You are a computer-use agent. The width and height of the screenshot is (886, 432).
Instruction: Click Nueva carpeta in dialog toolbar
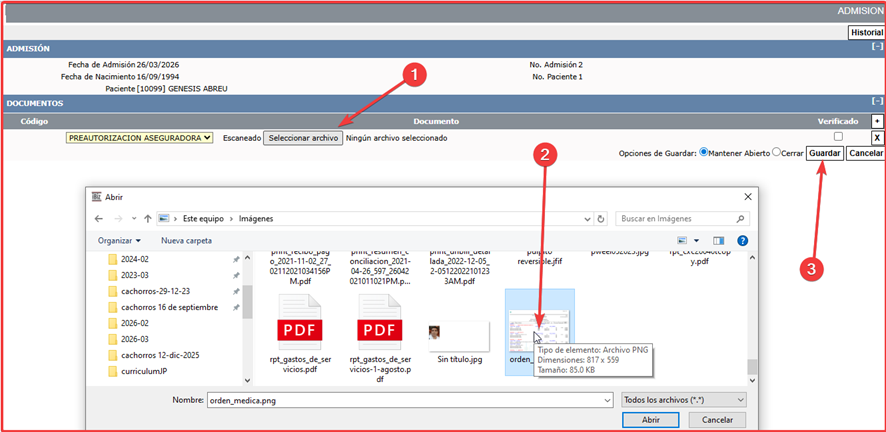187,241
